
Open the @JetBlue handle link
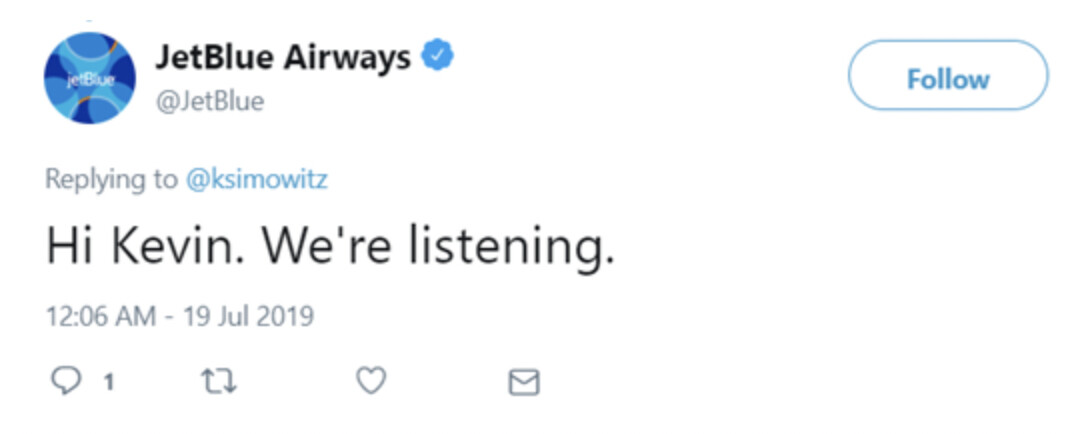pyautogui.click(x=209, y=102)
